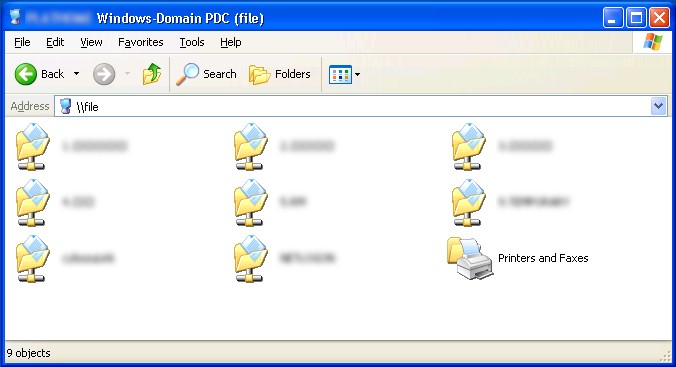
Task: Click the greyed Forward arrow button
Action: 104,74
